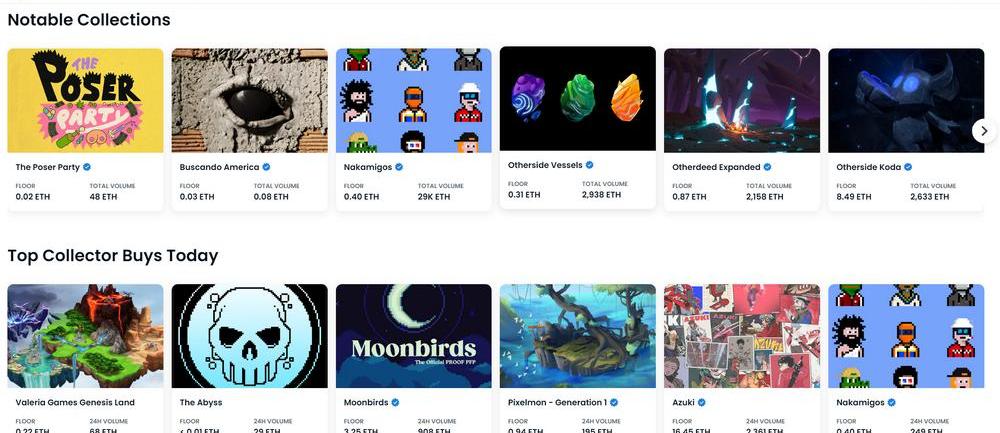Click Otherdeed Expanded collection name
Viewport: 1000px width, 433px height.
coord(716,167)
